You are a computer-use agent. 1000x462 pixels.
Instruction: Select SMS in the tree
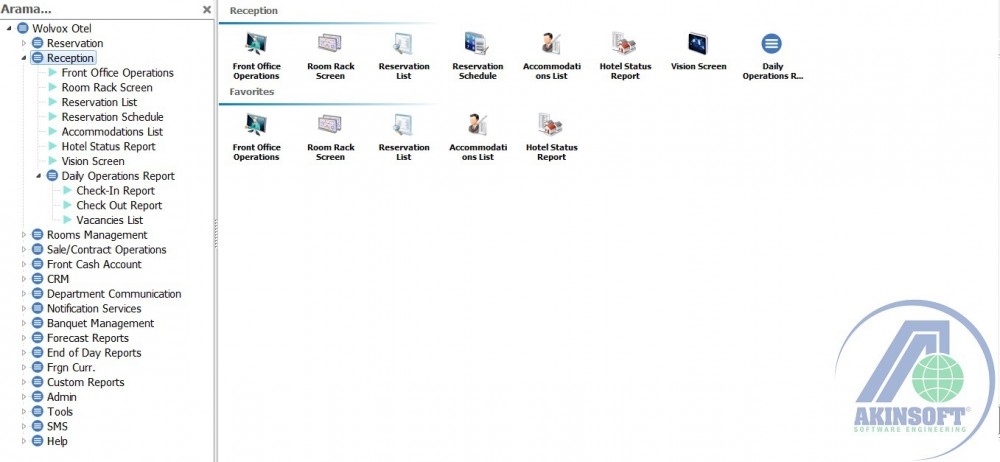click(x=57, y=426)
